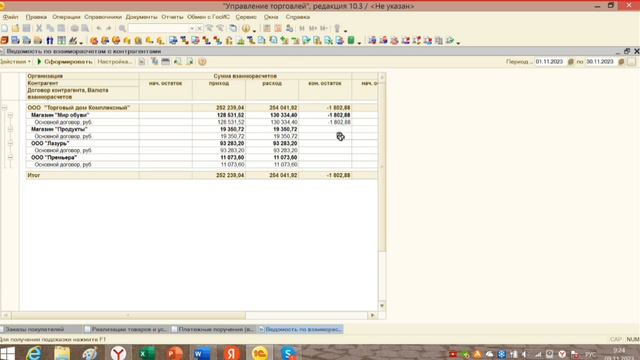Open the Справочники menu

(x=103, y=17)
